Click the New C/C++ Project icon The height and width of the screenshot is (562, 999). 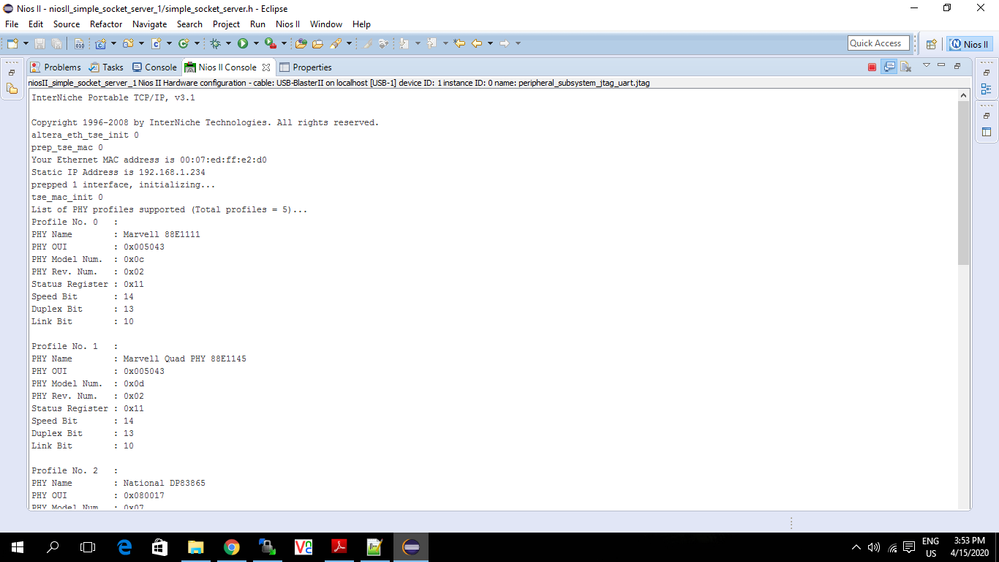tap(100, 43)
